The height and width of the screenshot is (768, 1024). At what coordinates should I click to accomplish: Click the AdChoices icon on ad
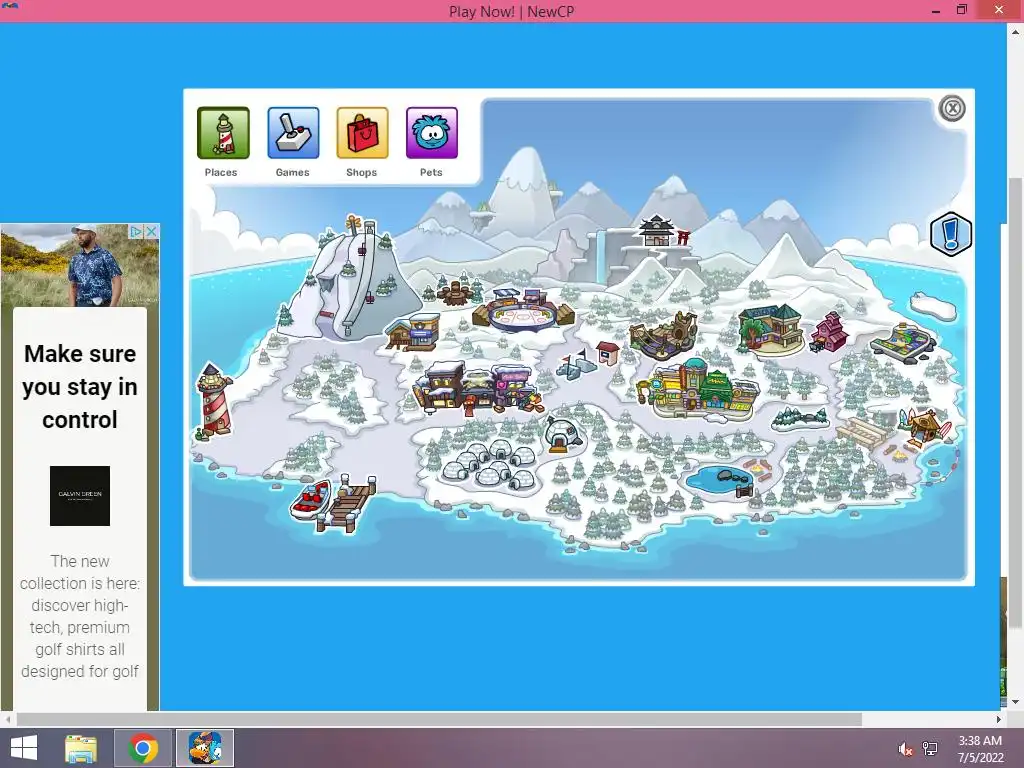(x=136, y=231)
